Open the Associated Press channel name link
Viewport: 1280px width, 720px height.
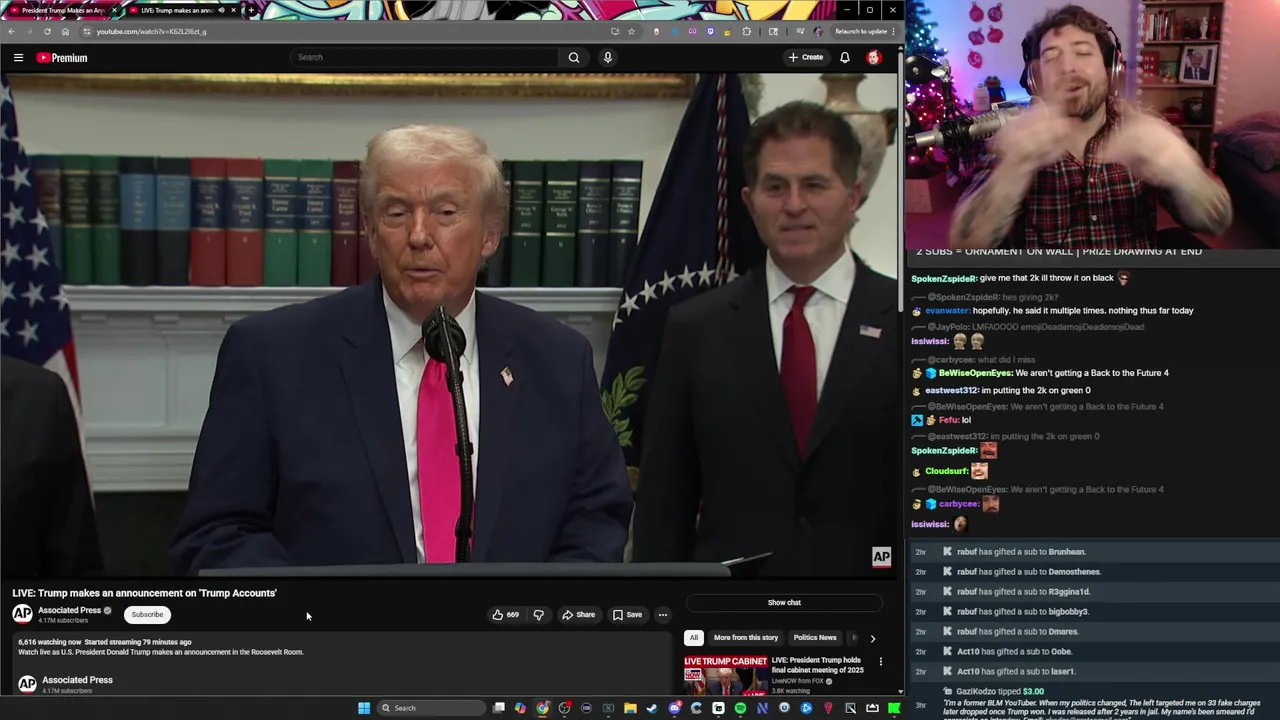pyautogui.click(x=69, y=610)
